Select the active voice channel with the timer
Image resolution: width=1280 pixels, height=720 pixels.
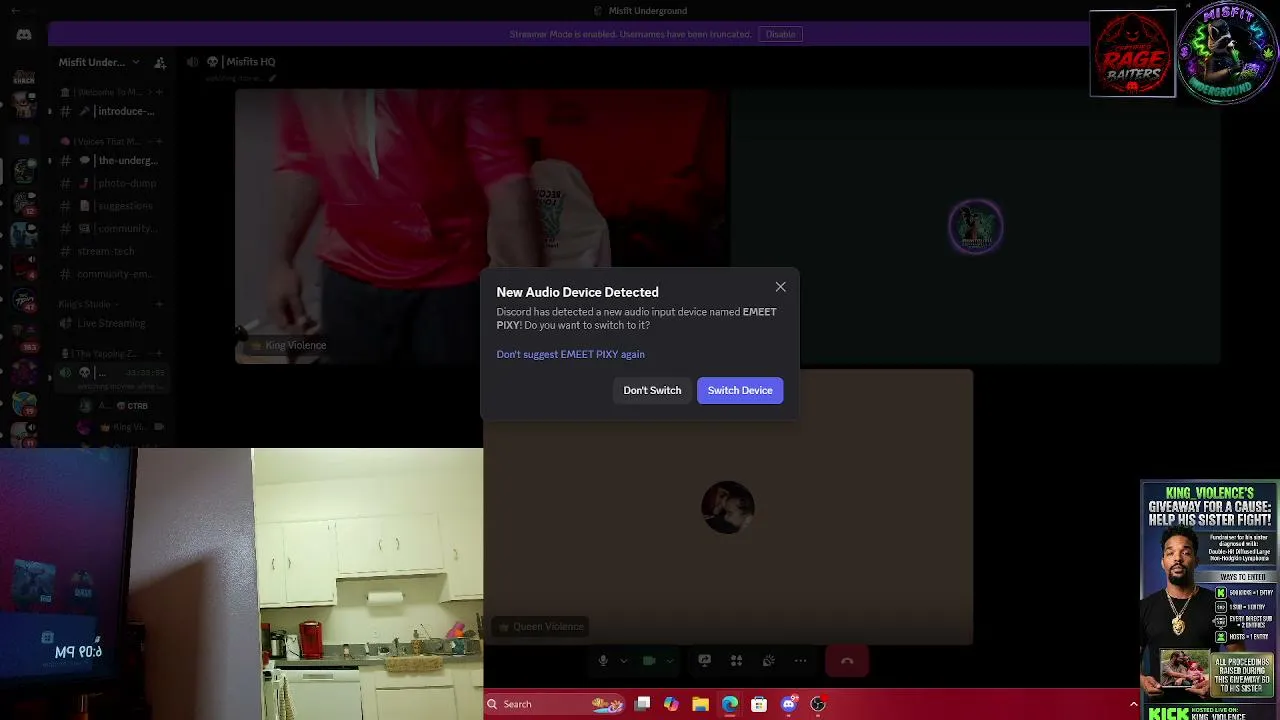(110, 377)
